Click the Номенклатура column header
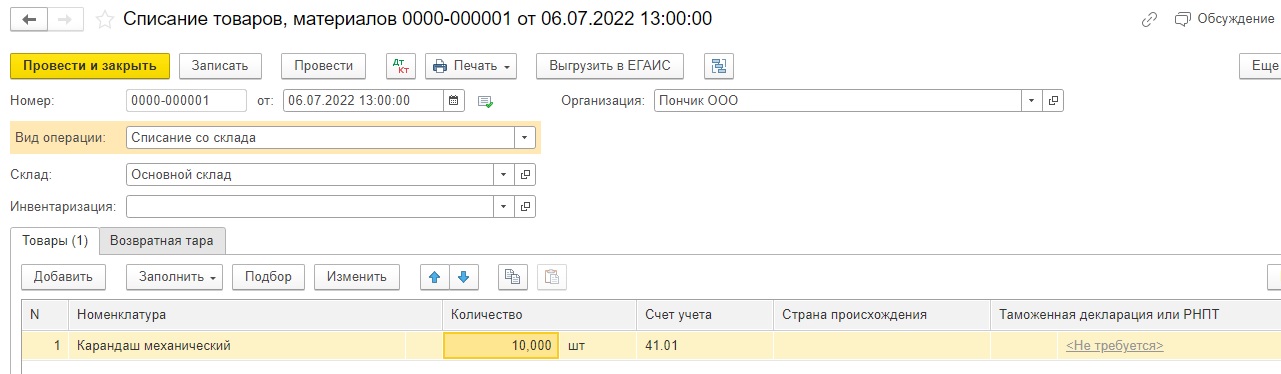Image resolution: width=1281 pixels, height=374 pixels. tap(255, 314)
